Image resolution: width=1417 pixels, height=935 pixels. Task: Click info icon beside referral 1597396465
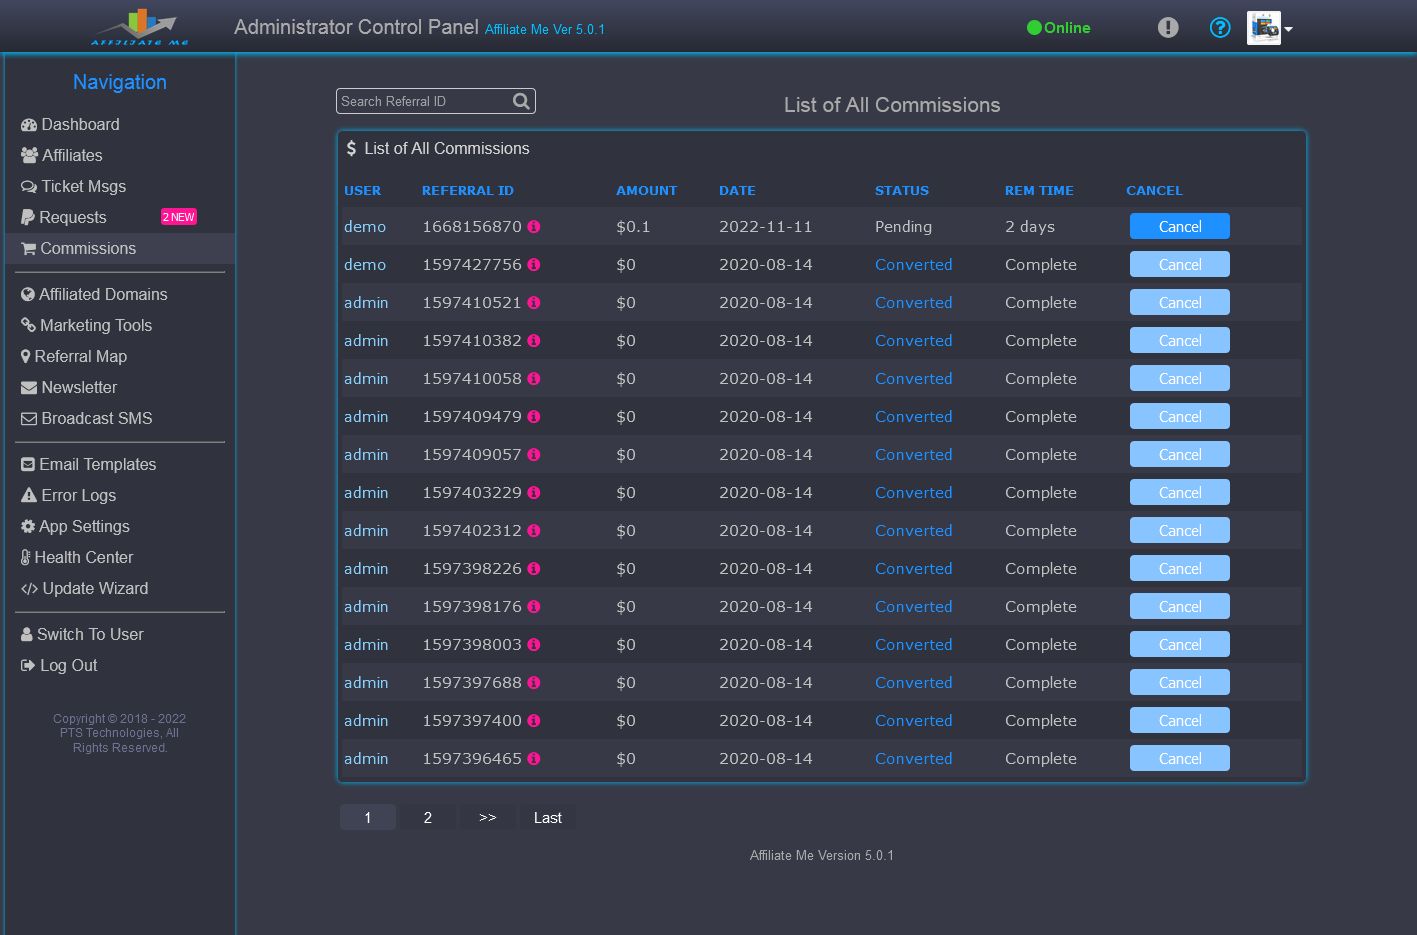pos(534,759)
